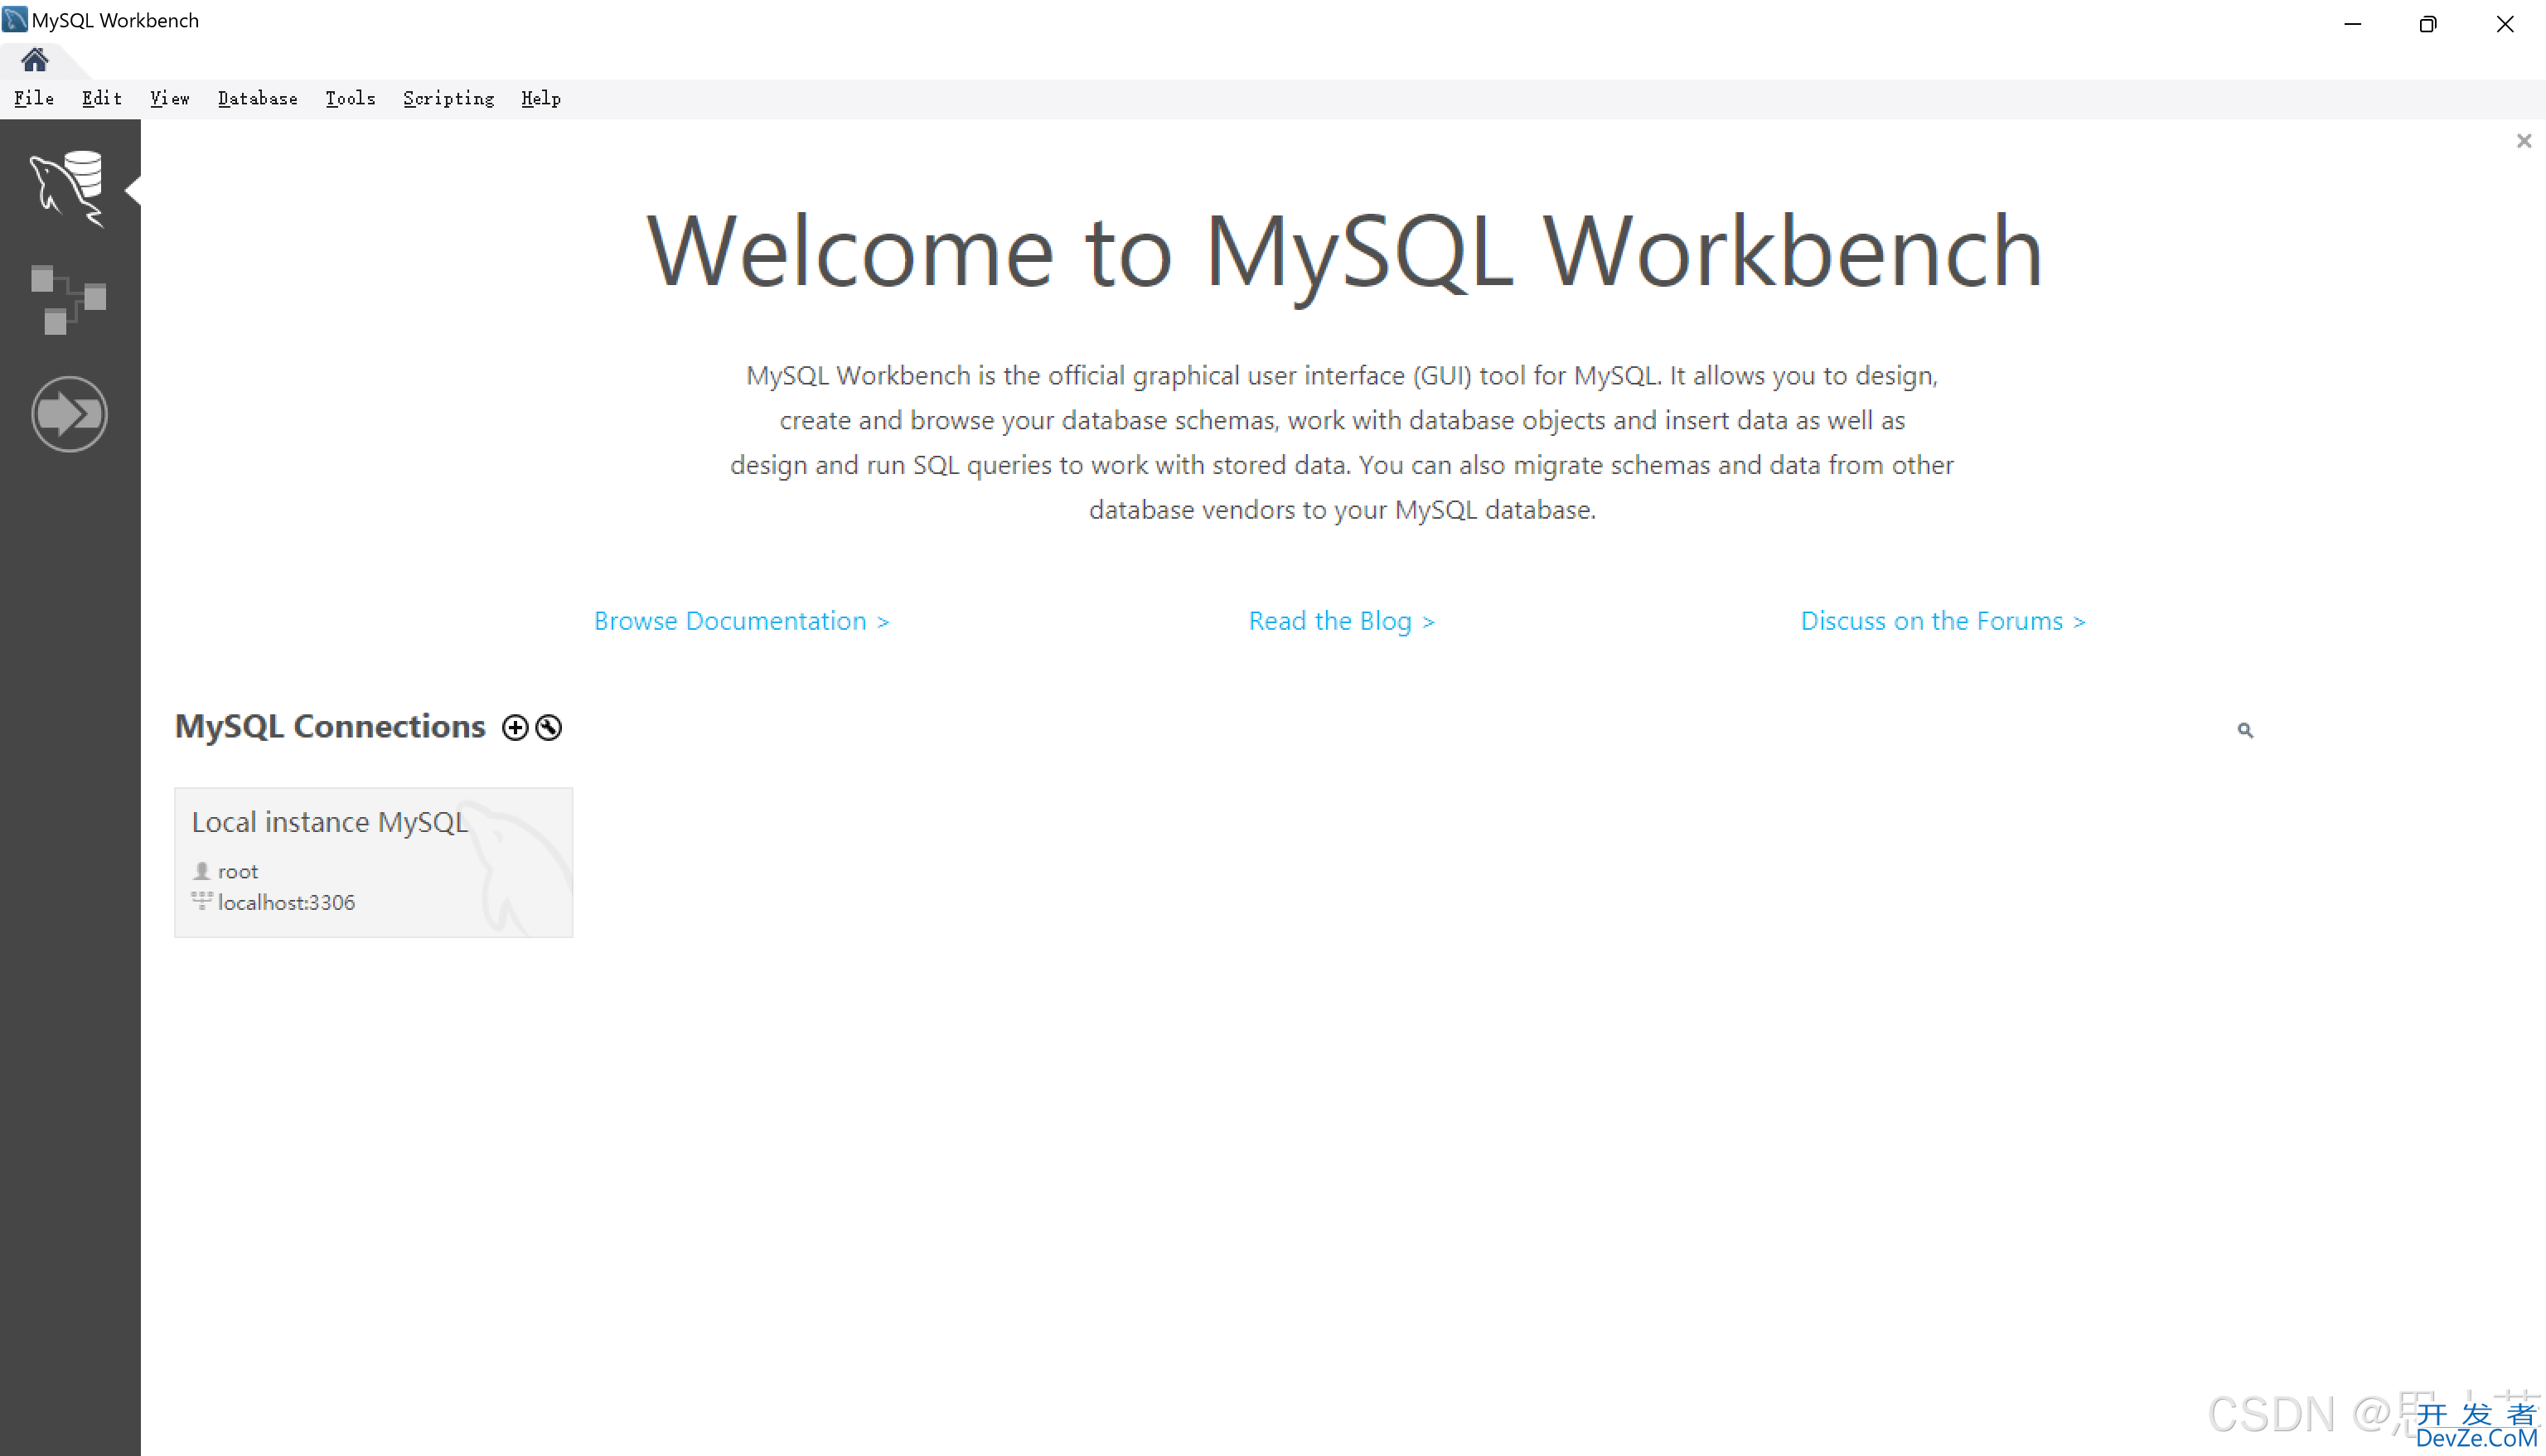
Task: Open the Scripting menu
Action: pyautogui.click(x=448, y=98)
